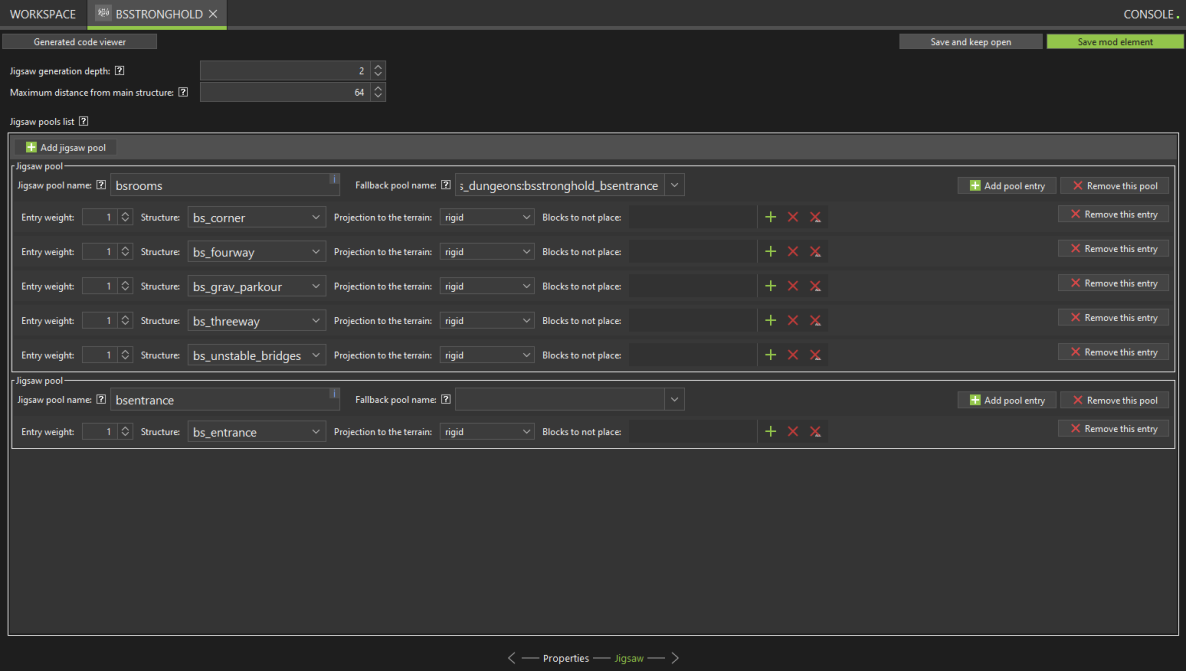Remove the bsentrance pool
The height and width of the screenshot is (671, 1186).
(1115, 400)
